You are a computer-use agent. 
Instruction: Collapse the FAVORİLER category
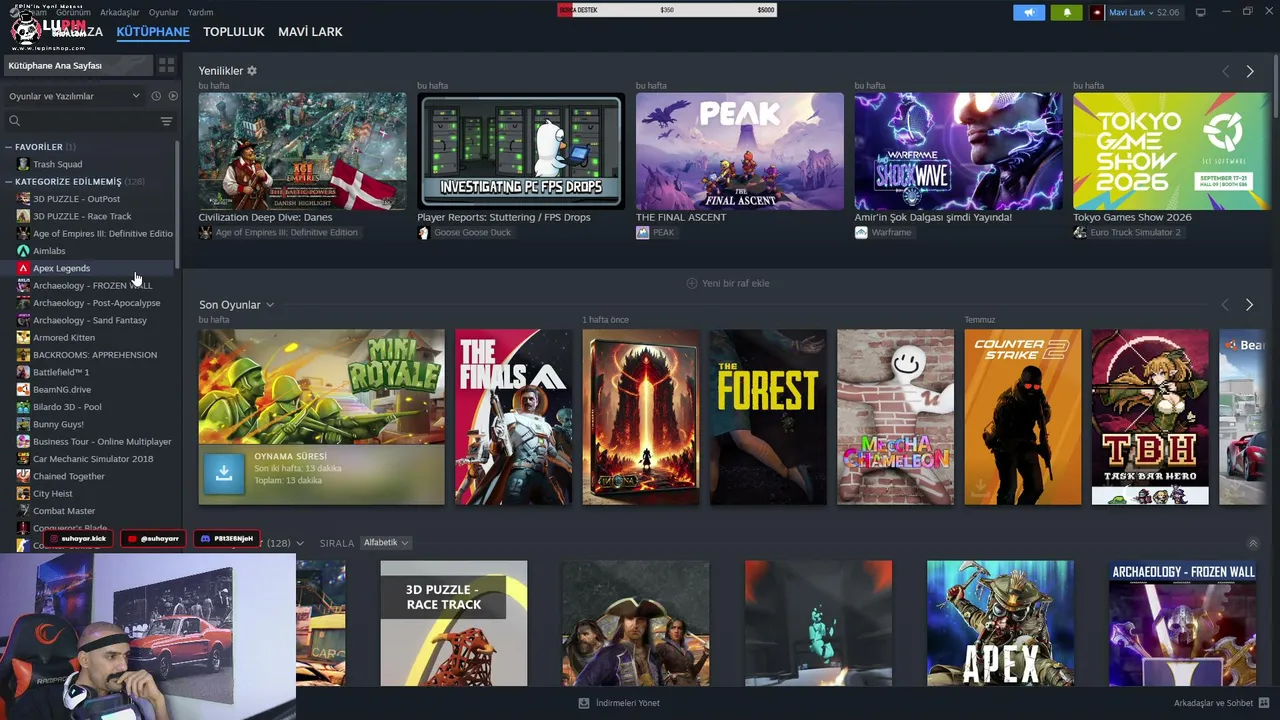click(x=9, y=147)
